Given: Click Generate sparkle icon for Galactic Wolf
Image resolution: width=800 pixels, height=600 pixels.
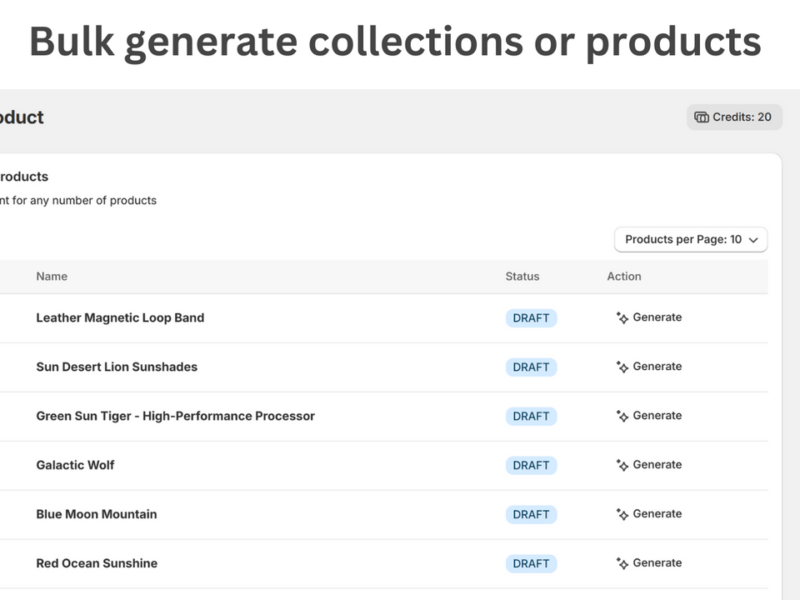Looking at the screenshot, I should (x=622, y=465).
